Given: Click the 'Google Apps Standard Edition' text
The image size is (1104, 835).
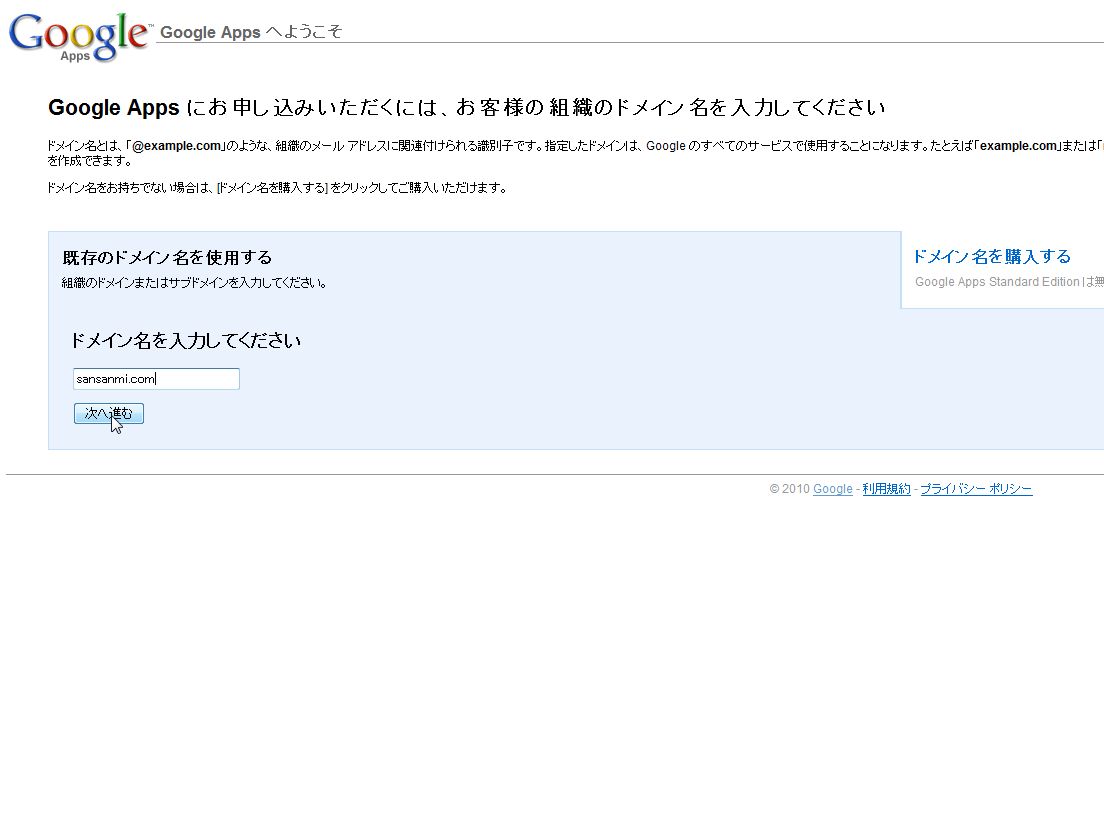Looking at the screenshot, I should pos(997,282).
